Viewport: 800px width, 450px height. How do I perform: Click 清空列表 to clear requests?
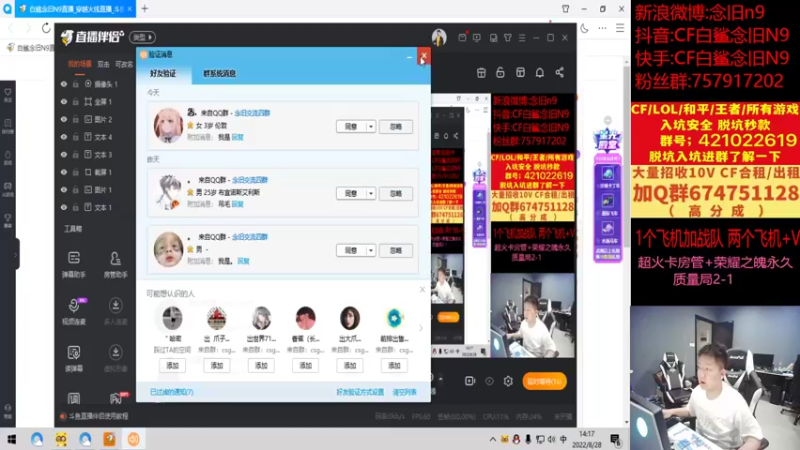(405, 392)
